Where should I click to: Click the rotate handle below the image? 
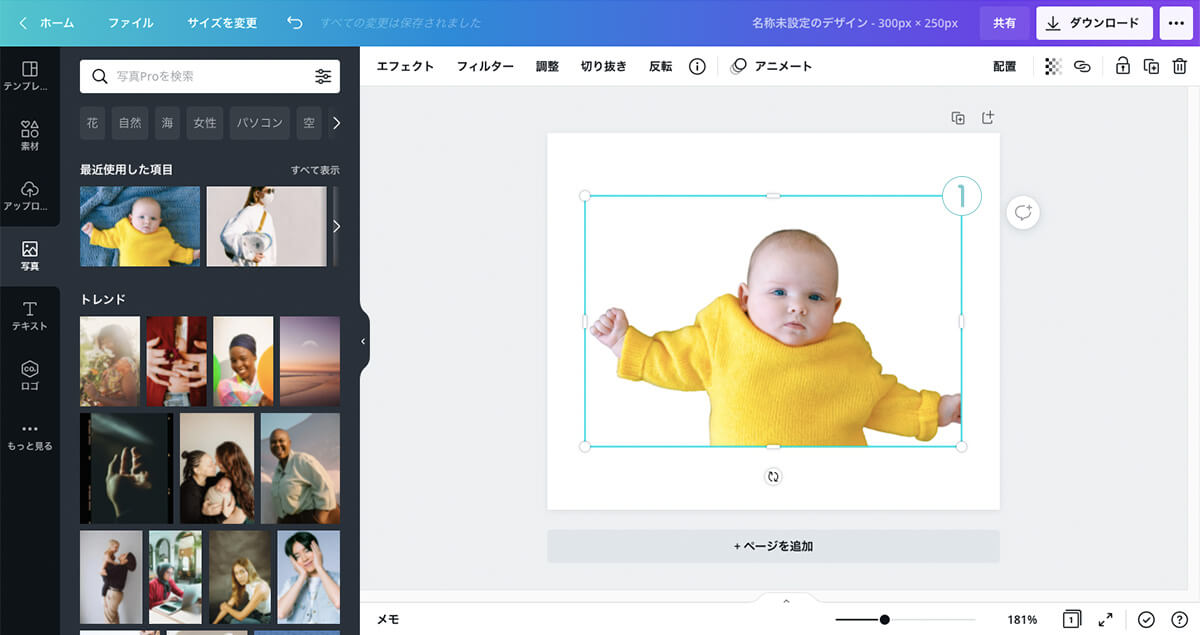coord(773,477)
